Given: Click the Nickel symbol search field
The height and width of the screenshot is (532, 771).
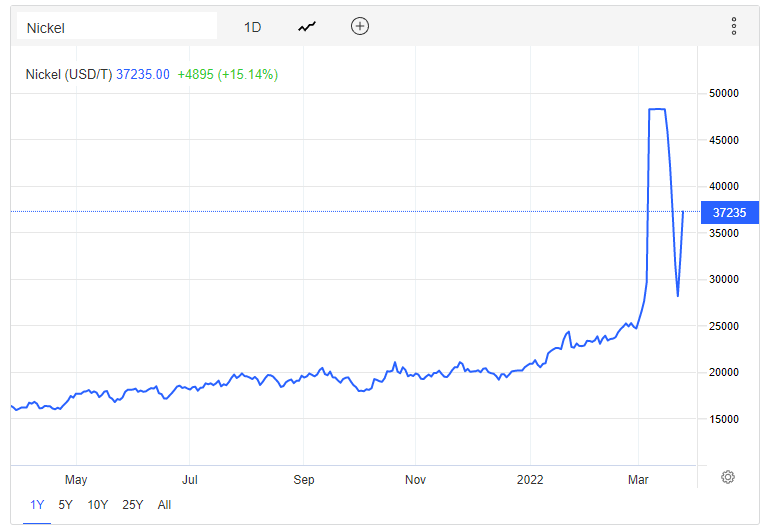Looking at the screenshot, I should point(117,26).
